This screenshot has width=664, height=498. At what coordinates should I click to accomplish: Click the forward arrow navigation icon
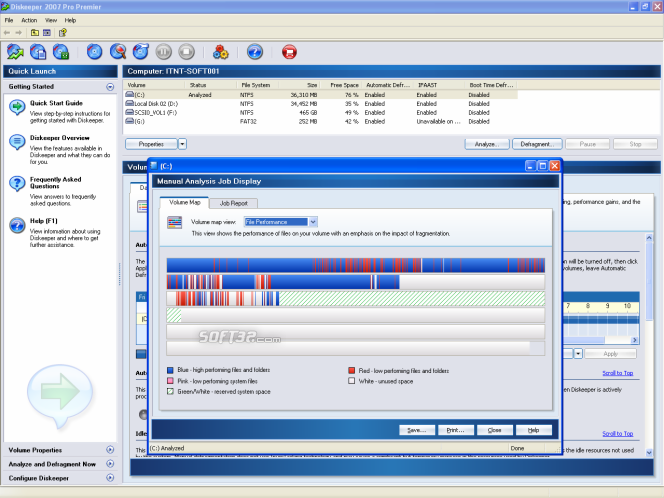18,33
